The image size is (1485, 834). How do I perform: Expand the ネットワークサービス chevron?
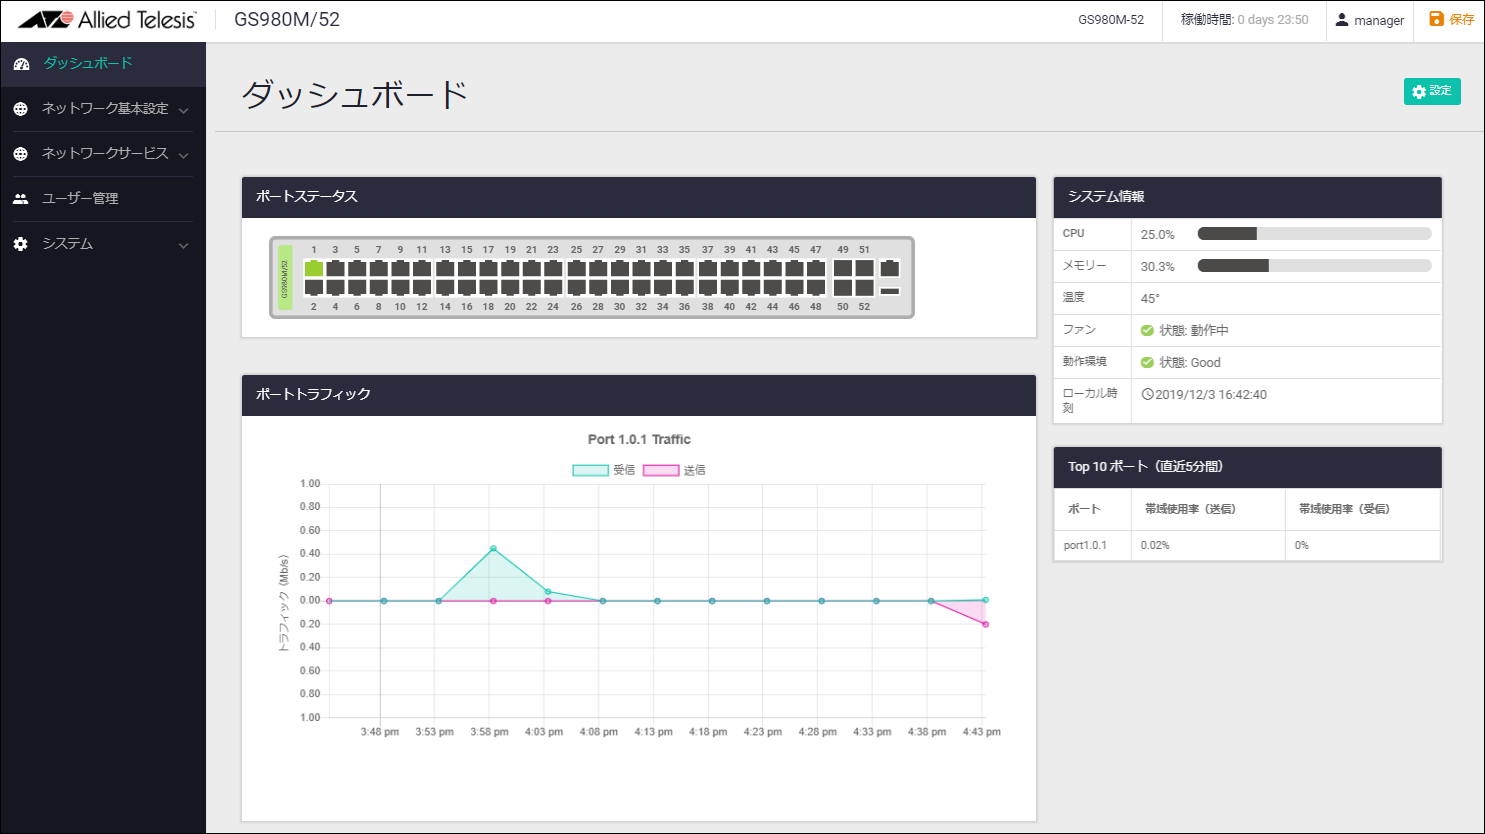[183, 155]
